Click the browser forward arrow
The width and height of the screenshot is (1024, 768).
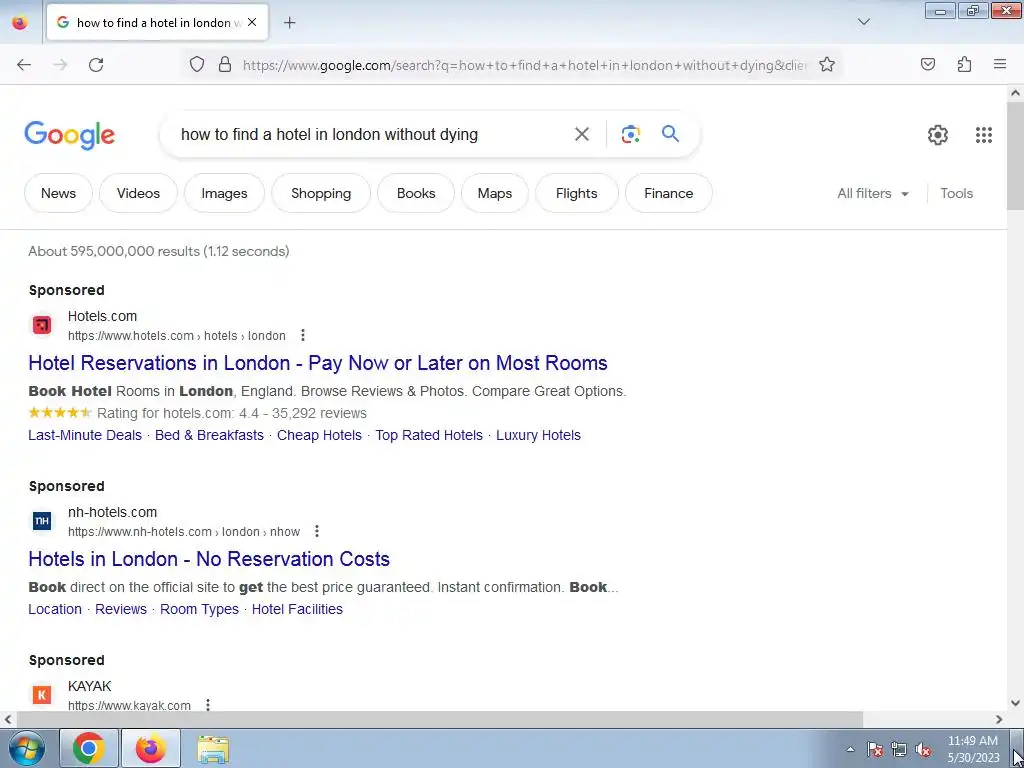click(60, 65)
